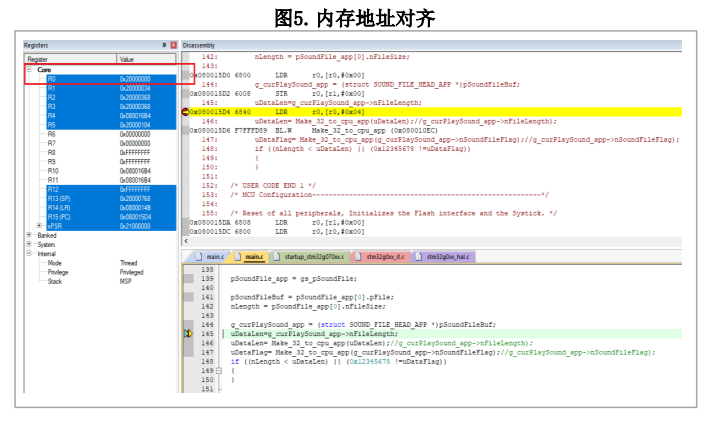Select the R4 register row
Viewport: 716px width, 421px height.
[111, 116]
